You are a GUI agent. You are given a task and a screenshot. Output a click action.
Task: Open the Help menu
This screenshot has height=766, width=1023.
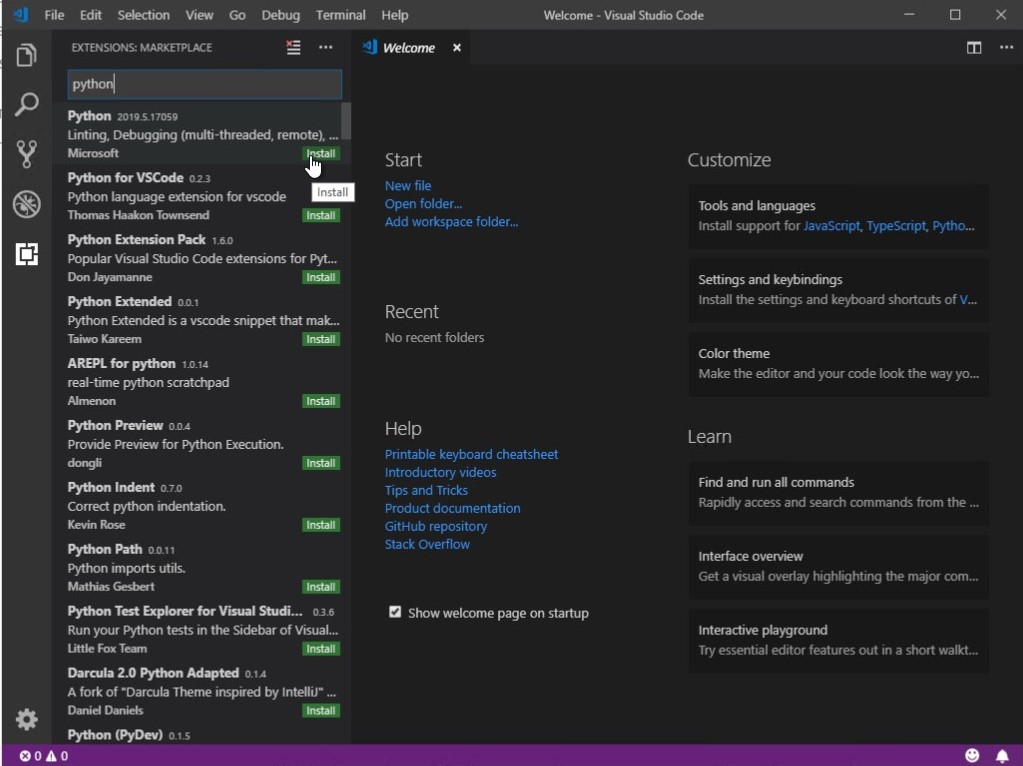(395, 15)
